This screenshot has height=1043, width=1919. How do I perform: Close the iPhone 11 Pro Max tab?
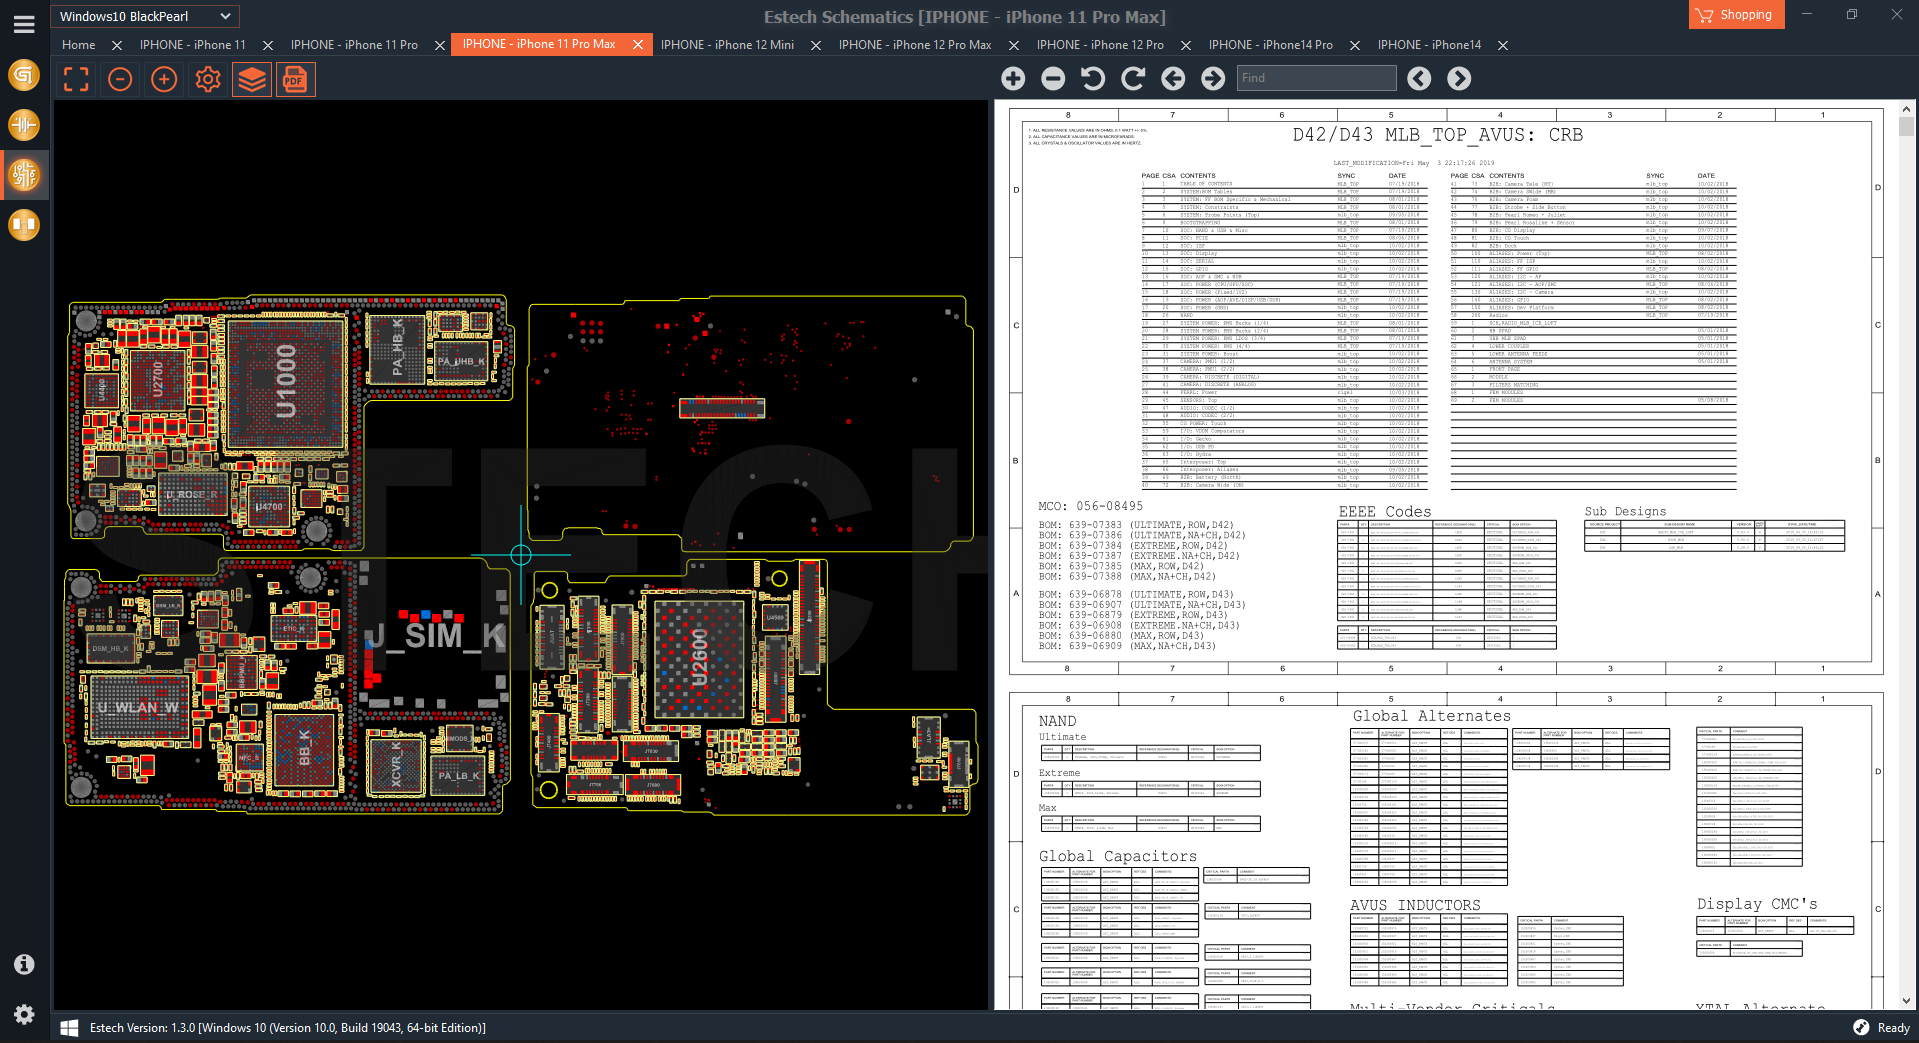click(638, 45)
